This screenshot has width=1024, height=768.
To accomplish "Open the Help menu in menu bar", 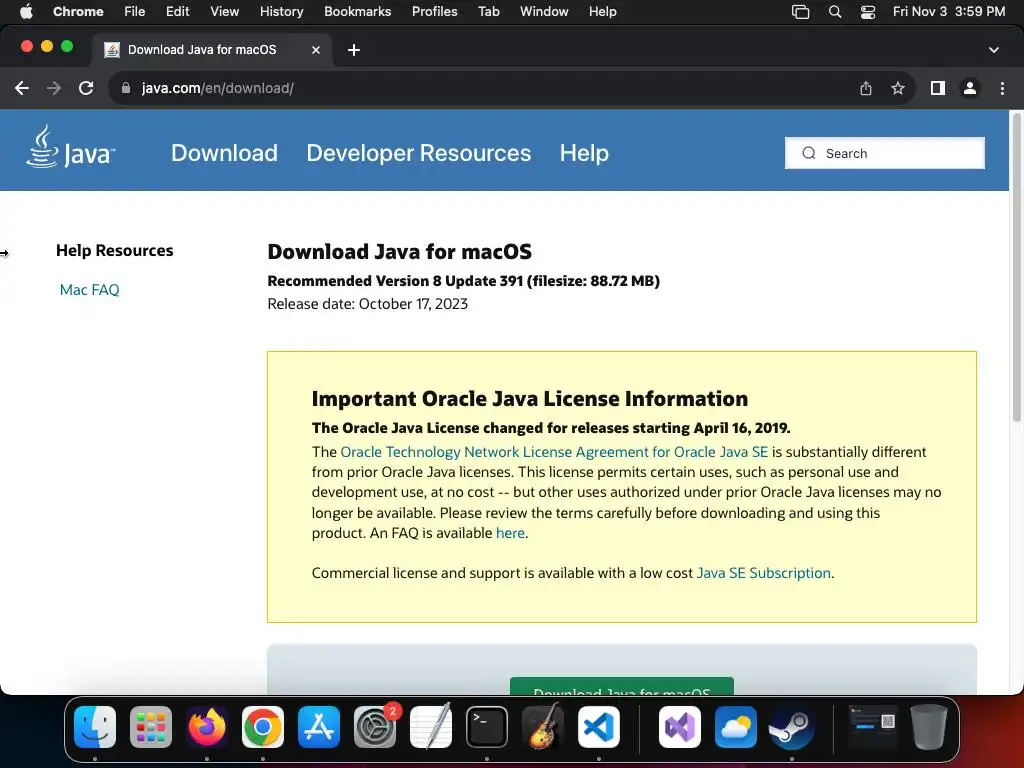I will 602,11.
